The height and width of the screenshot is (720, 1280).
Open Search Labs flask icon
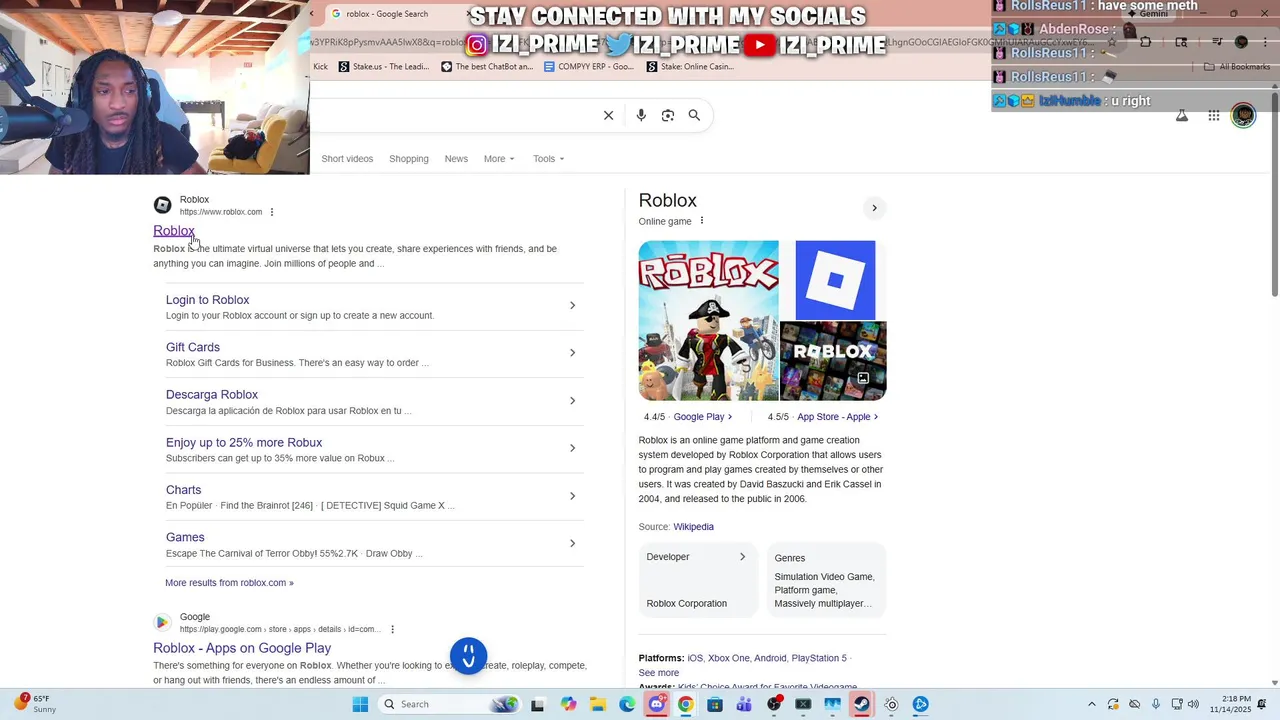(1182, 116)
